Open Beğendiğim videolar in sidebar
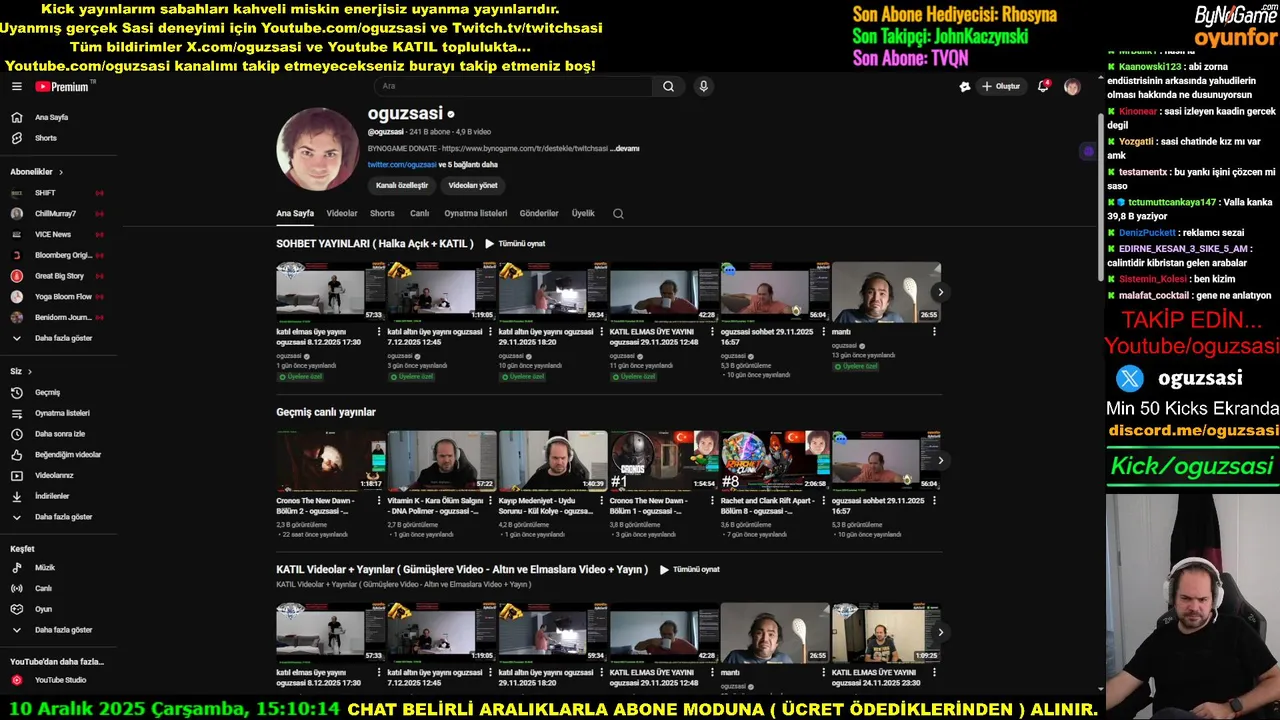1280x720 pixels. (68, 455)
